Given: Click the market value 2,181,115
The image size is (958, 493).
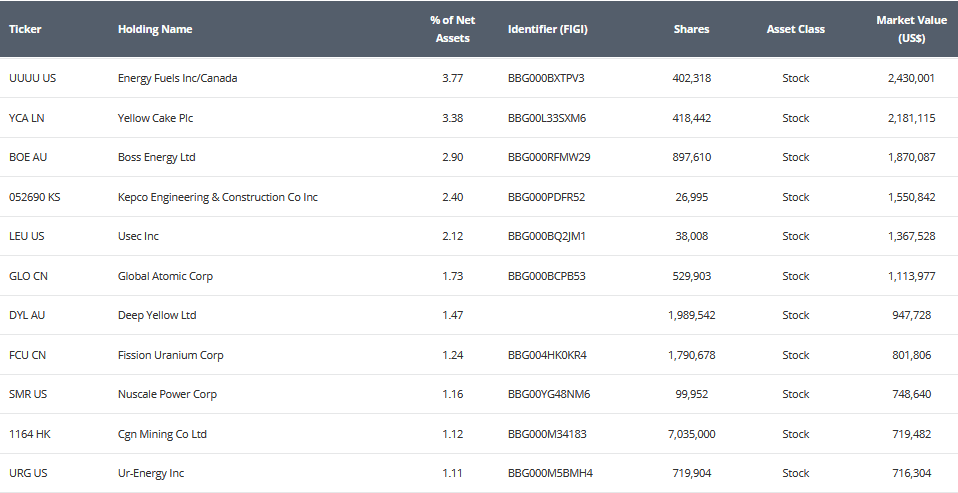Looking at the screenshot, I should 912,118.
